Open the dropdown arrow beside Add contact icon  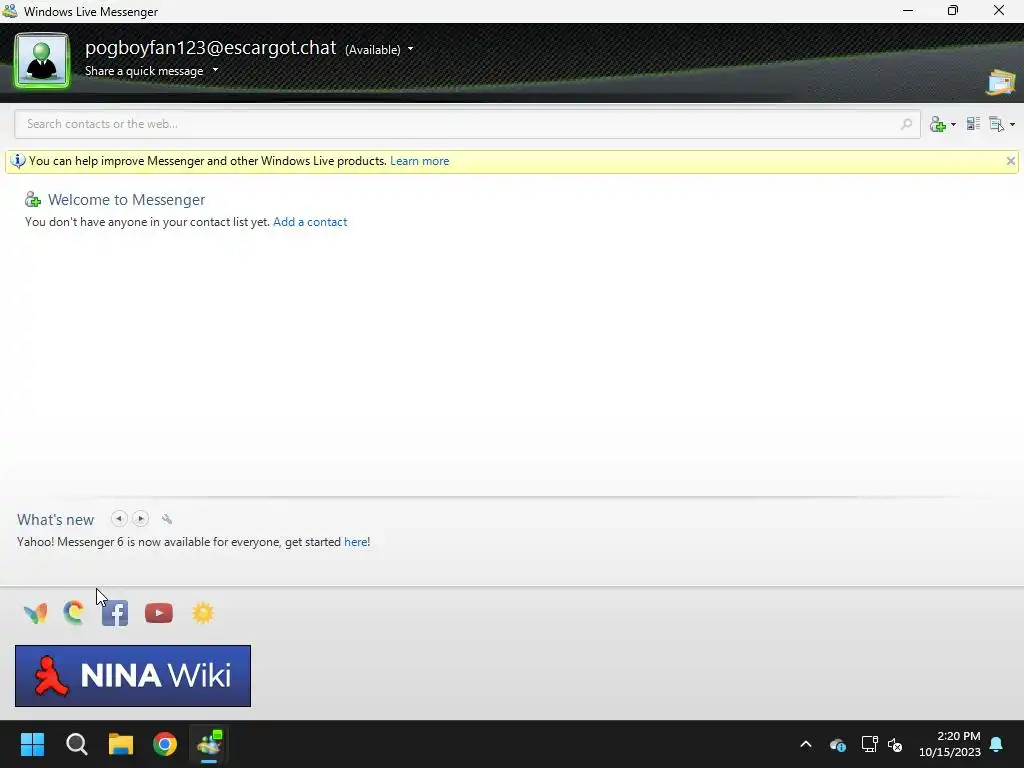coord(953,125)
